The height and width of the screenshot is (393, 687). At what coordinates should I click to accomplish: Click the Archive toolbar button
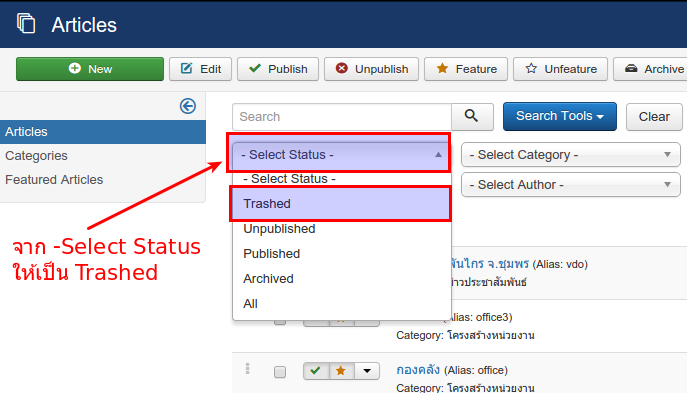650,69
